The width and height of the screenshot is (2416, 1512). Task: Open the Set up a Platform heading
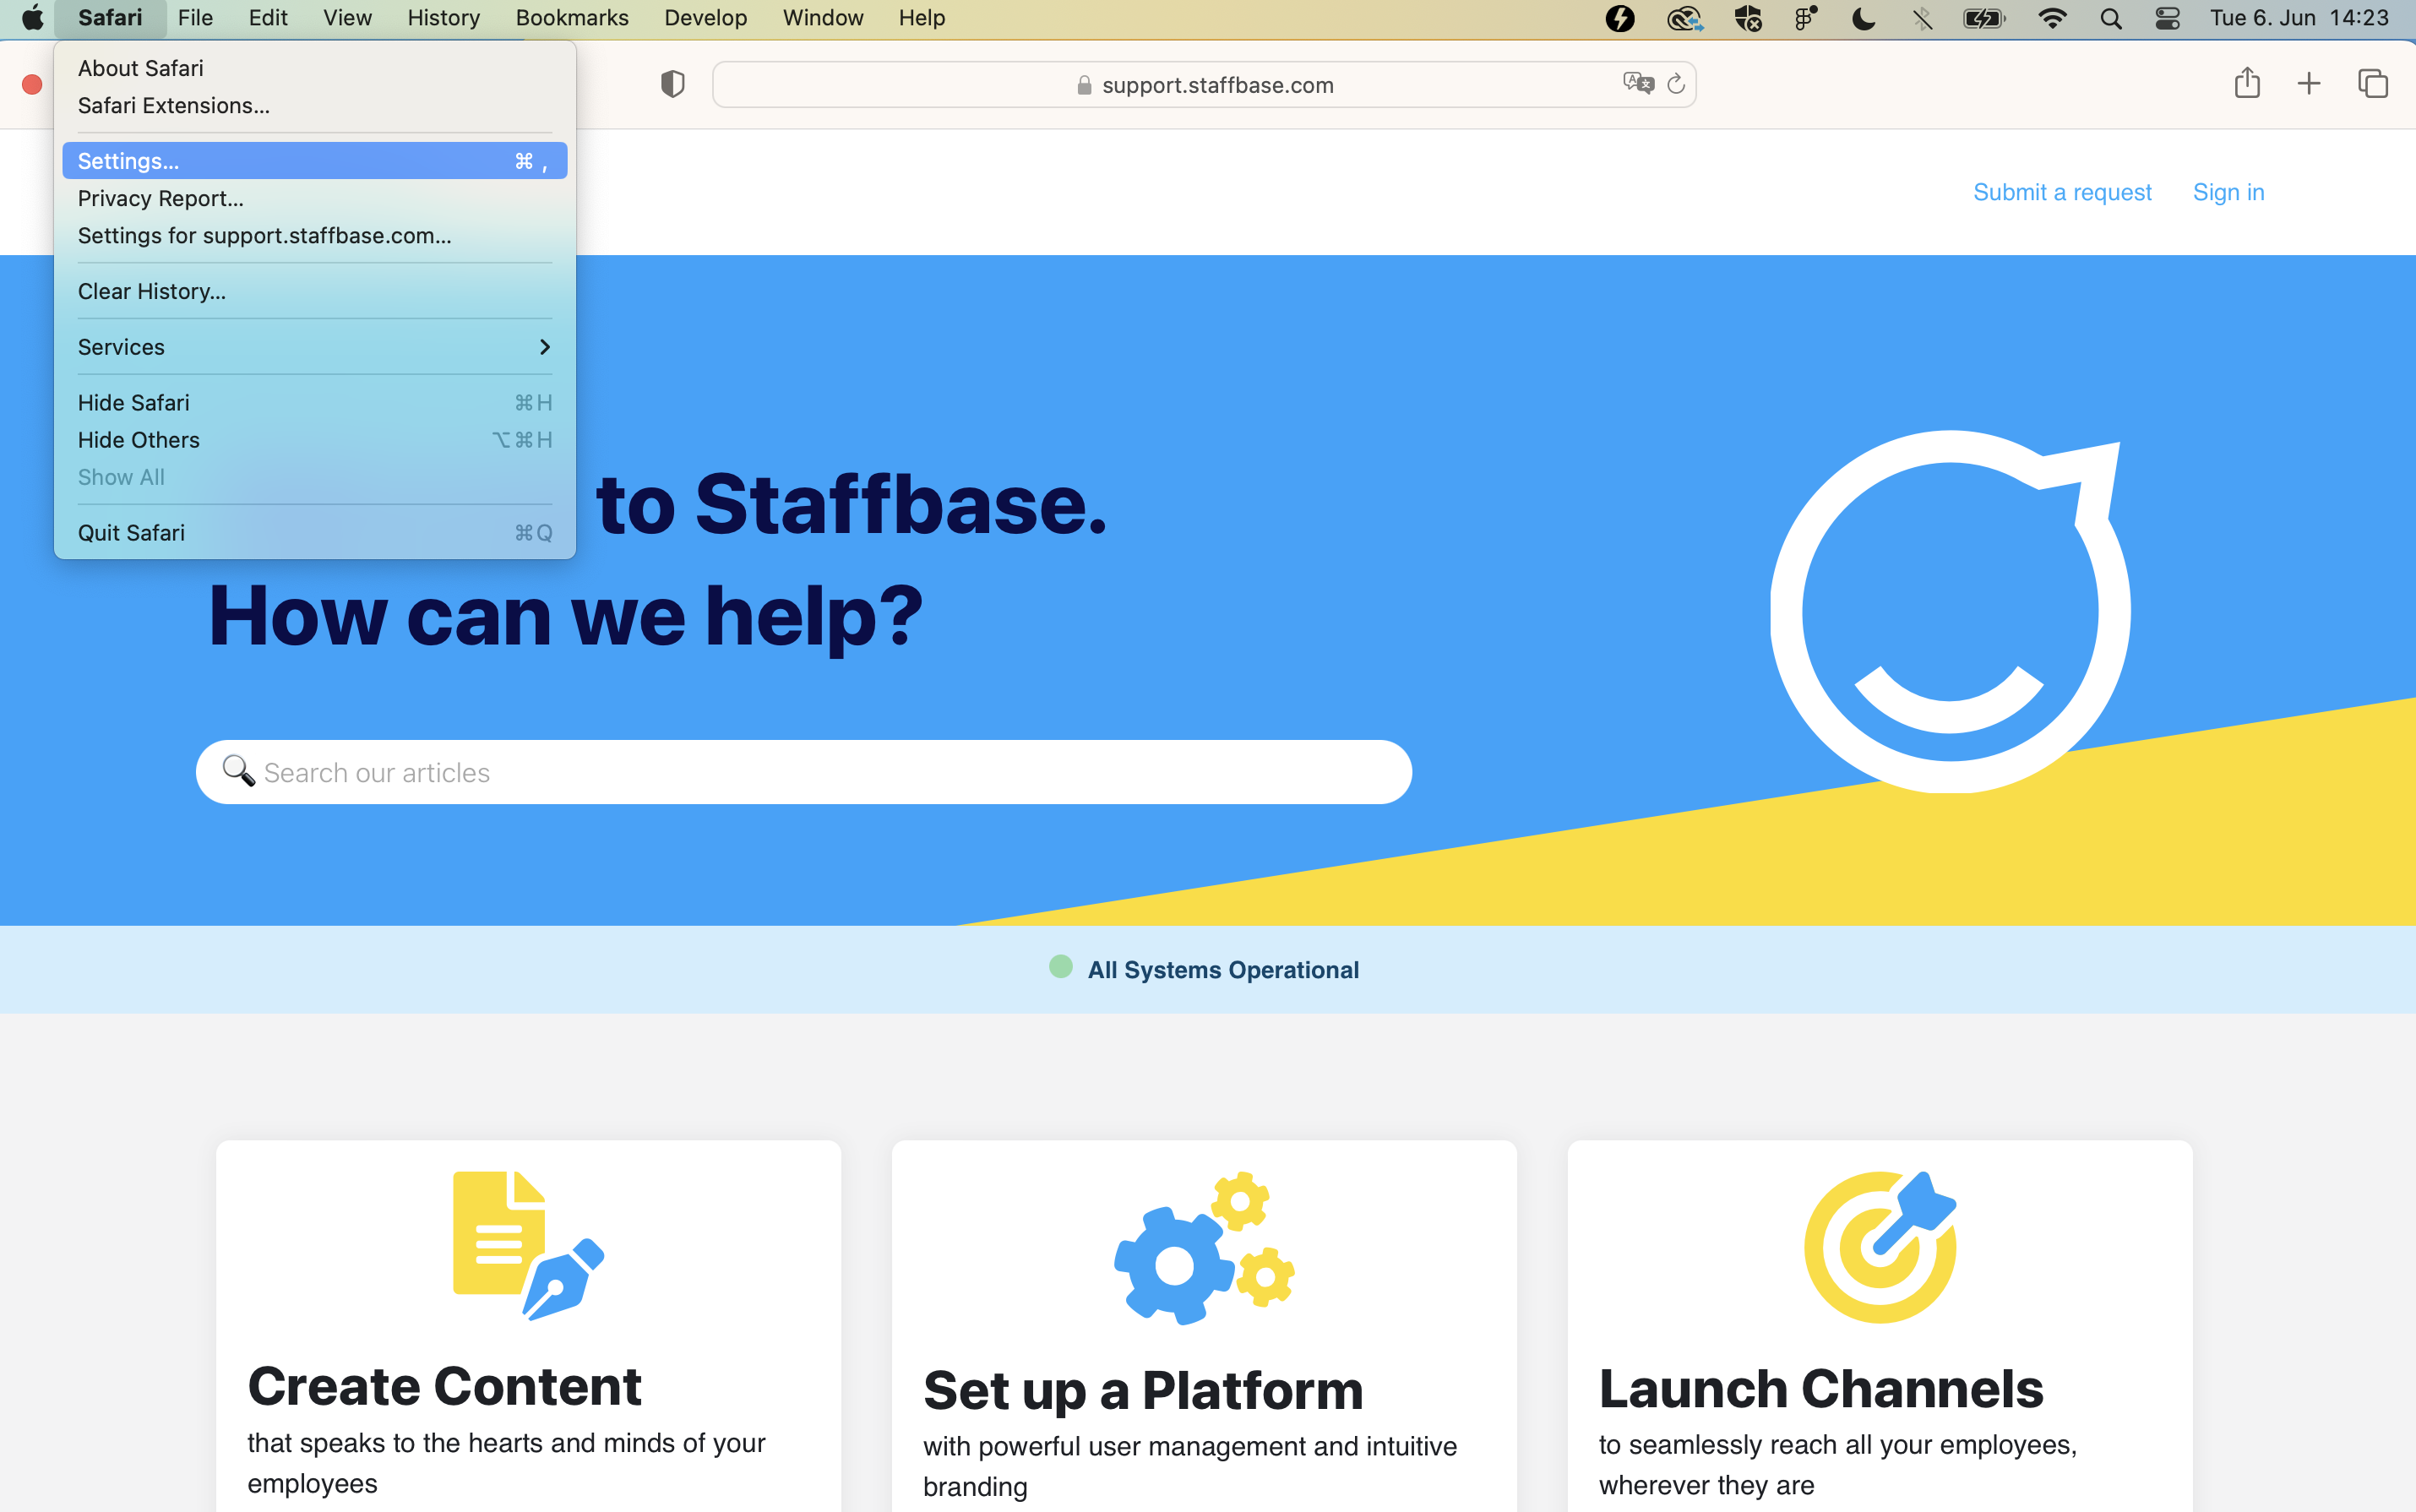pos(1143,1390)
